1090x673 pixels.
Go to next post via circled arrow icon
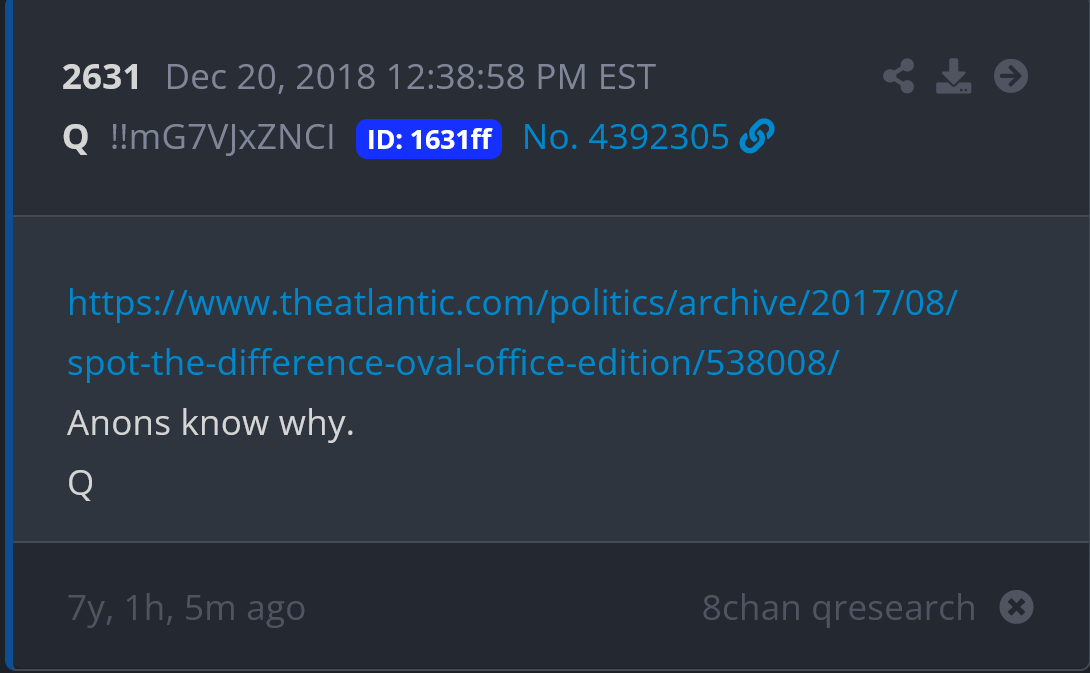click(1011, 76)
